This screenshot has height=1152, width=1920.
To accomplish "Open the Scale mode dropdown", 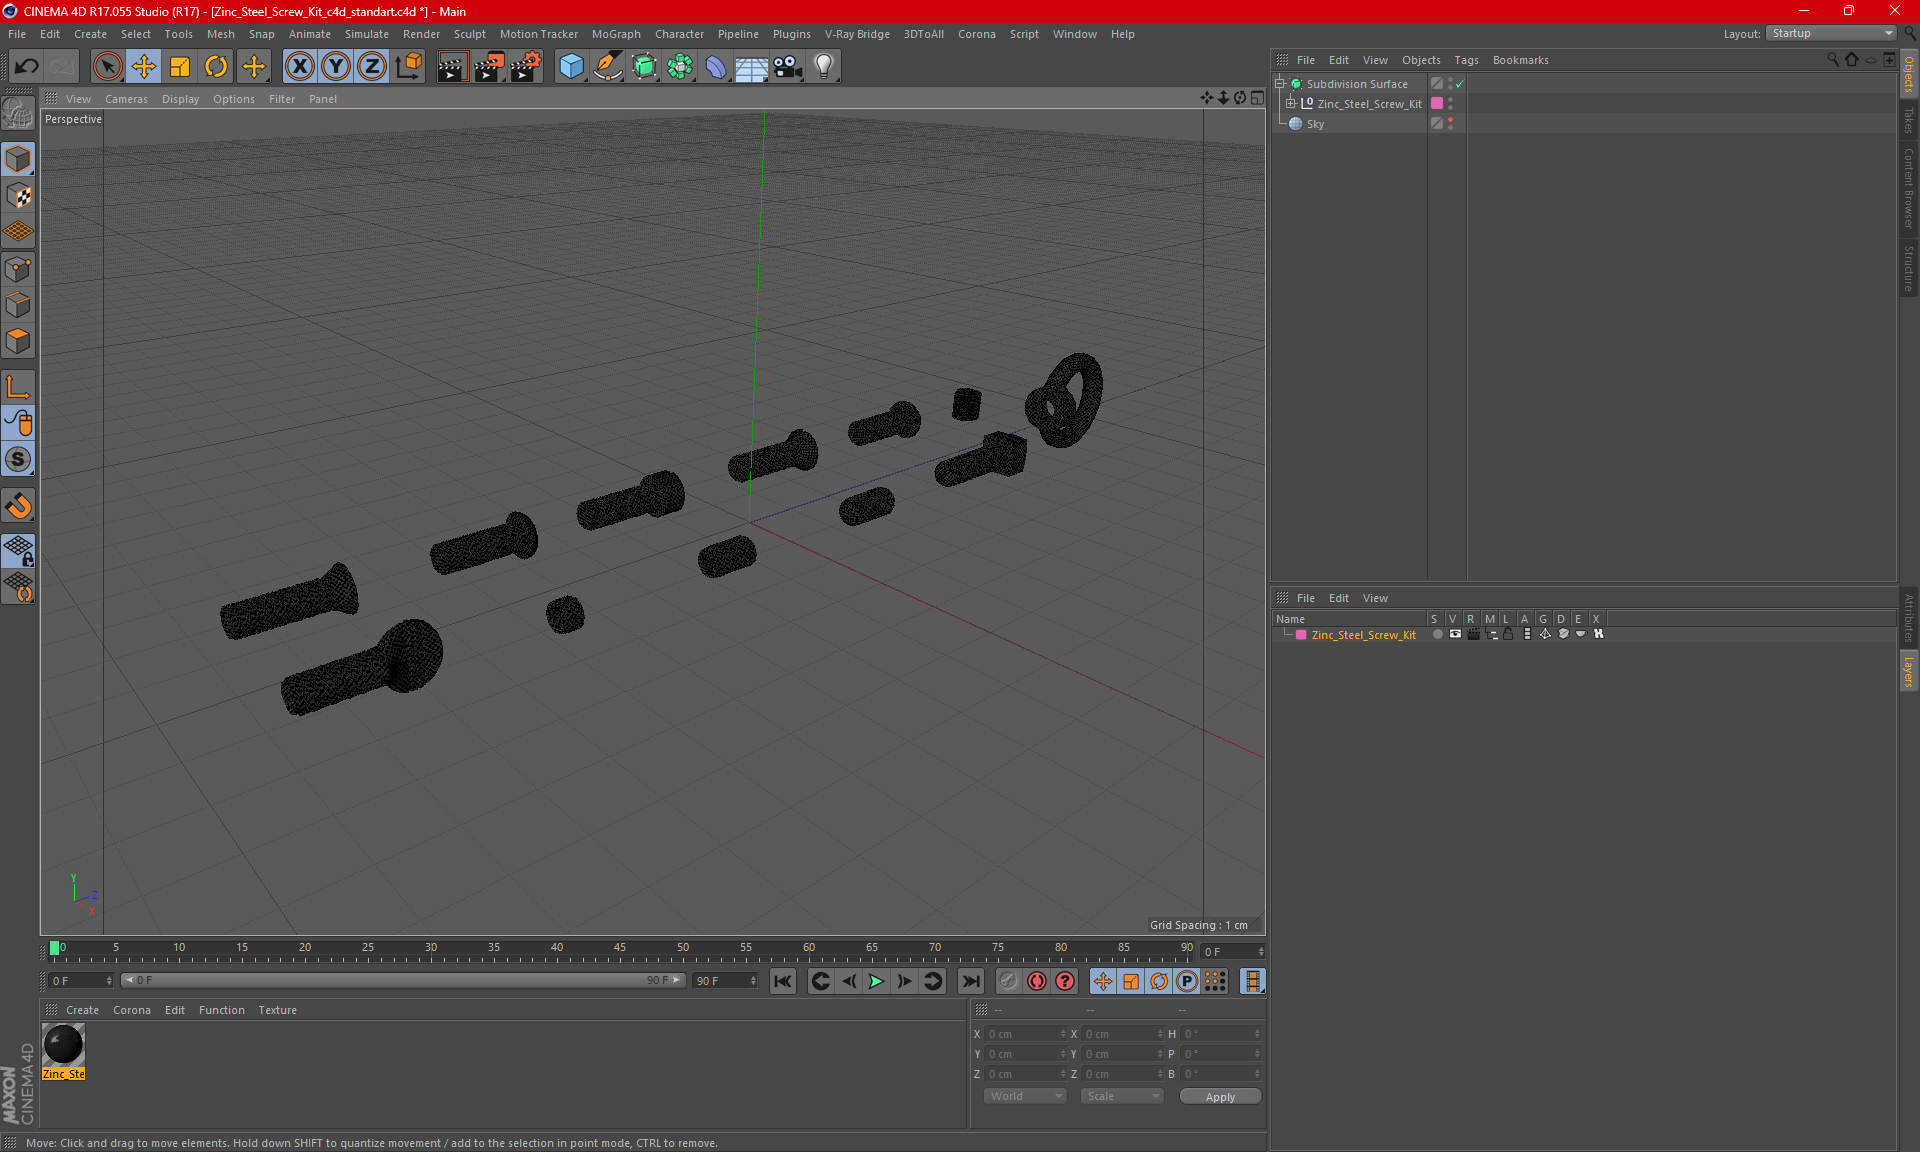I will click(1122, 1096).
